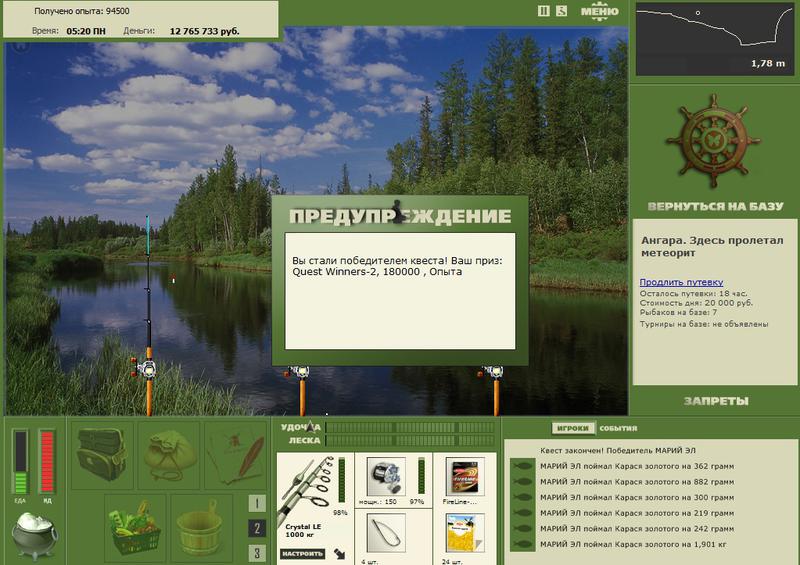Click the red alcohol level bar

point(47,462)
